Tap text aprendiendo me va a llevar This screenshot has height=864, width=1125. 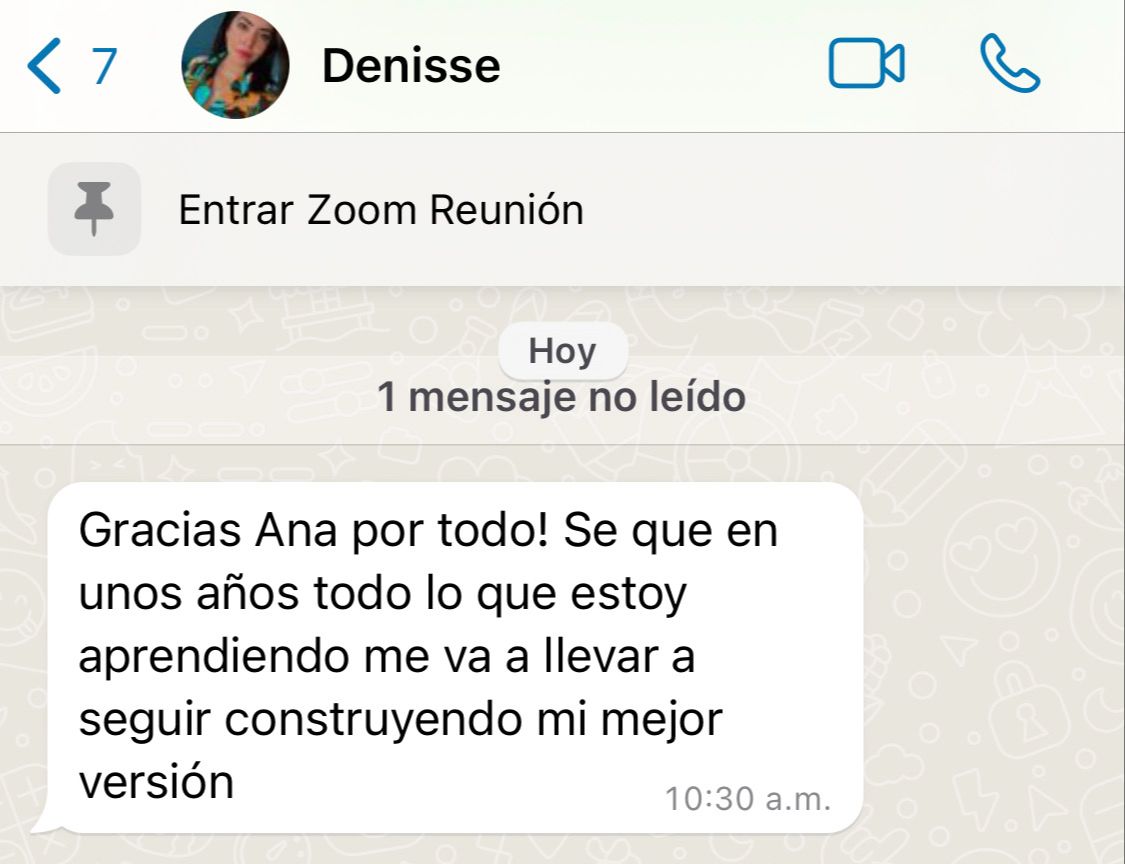[387, 657]
